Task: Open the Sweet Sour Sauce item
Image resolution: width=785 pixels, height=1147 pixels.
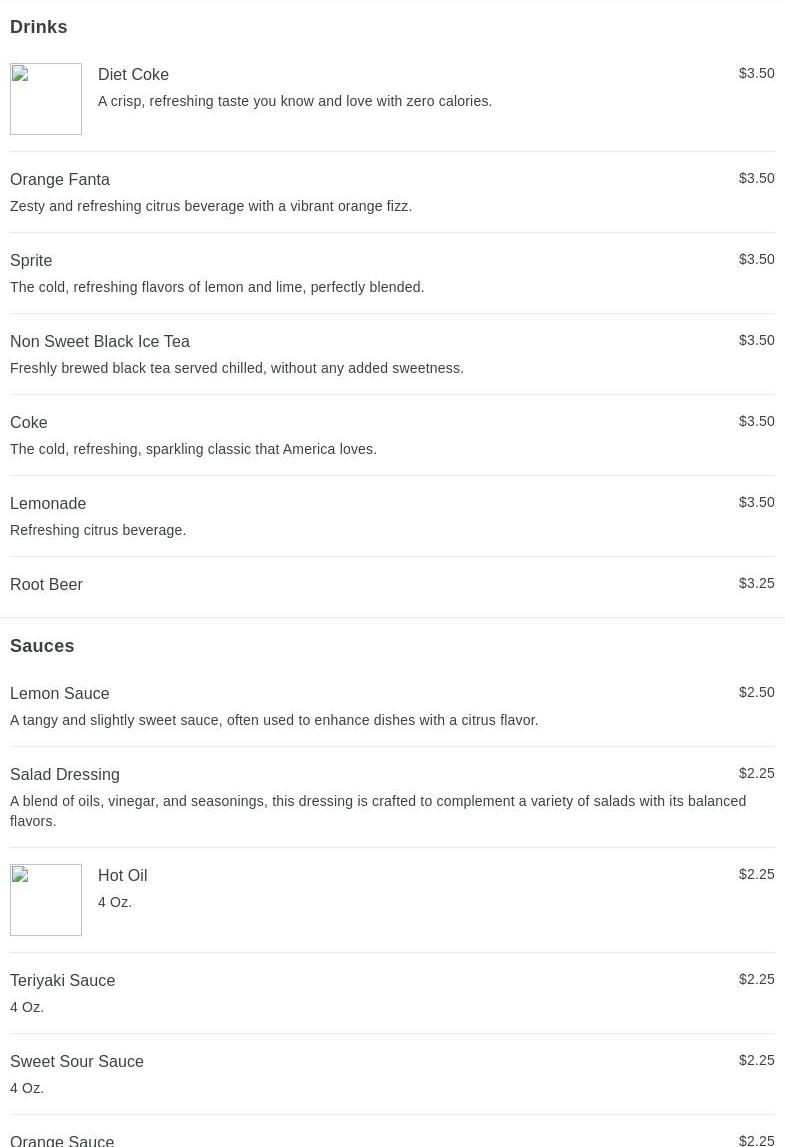Action: pos(77,1061)
